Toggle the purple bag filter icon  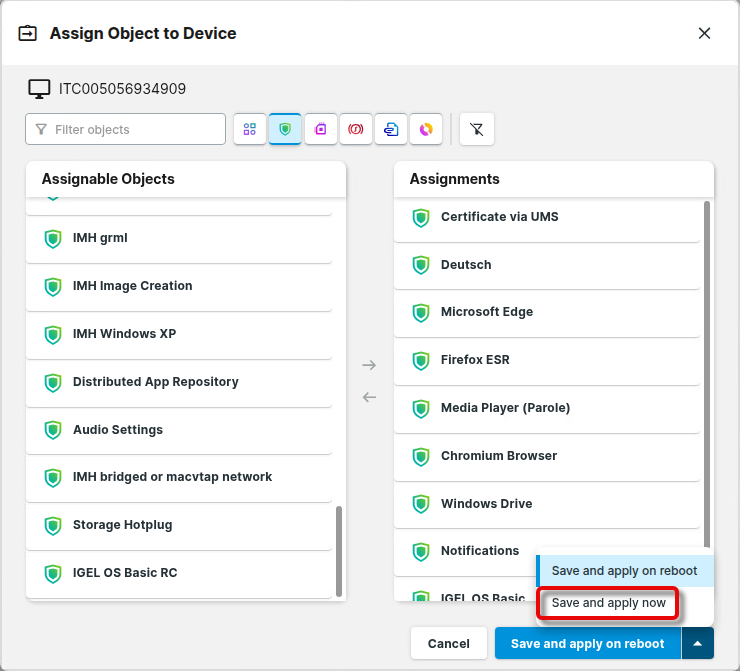320,129
